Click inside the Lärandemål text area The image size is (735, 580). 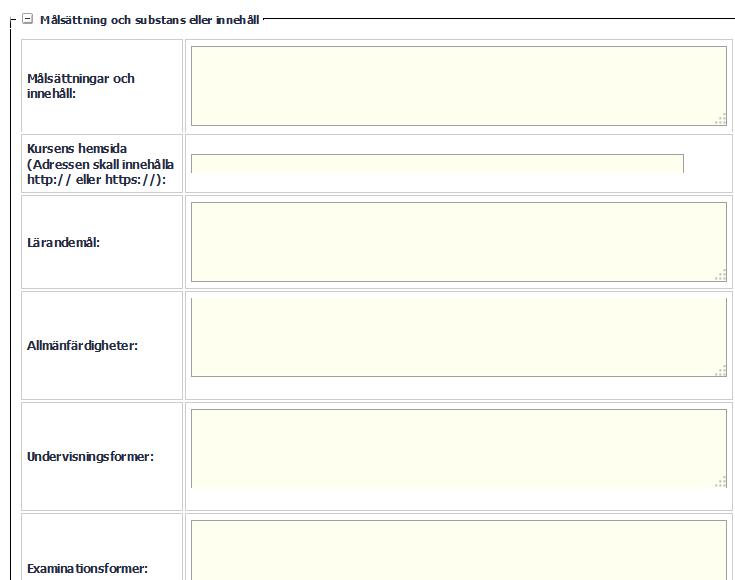coord(459,242)
